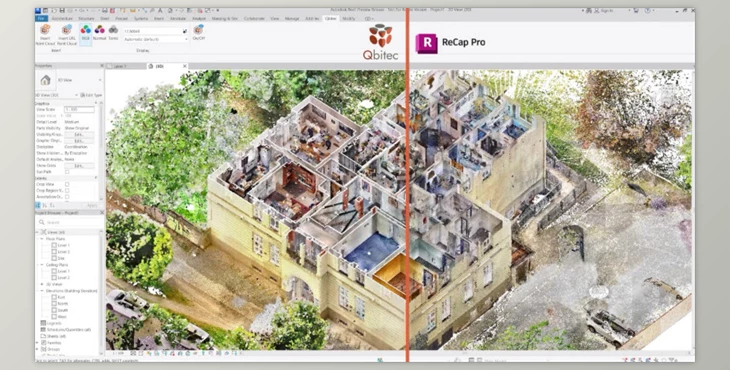730x370 pixels.
Task: Click Edit button for Visibility/Graphics
Action: tap(79, 134)
